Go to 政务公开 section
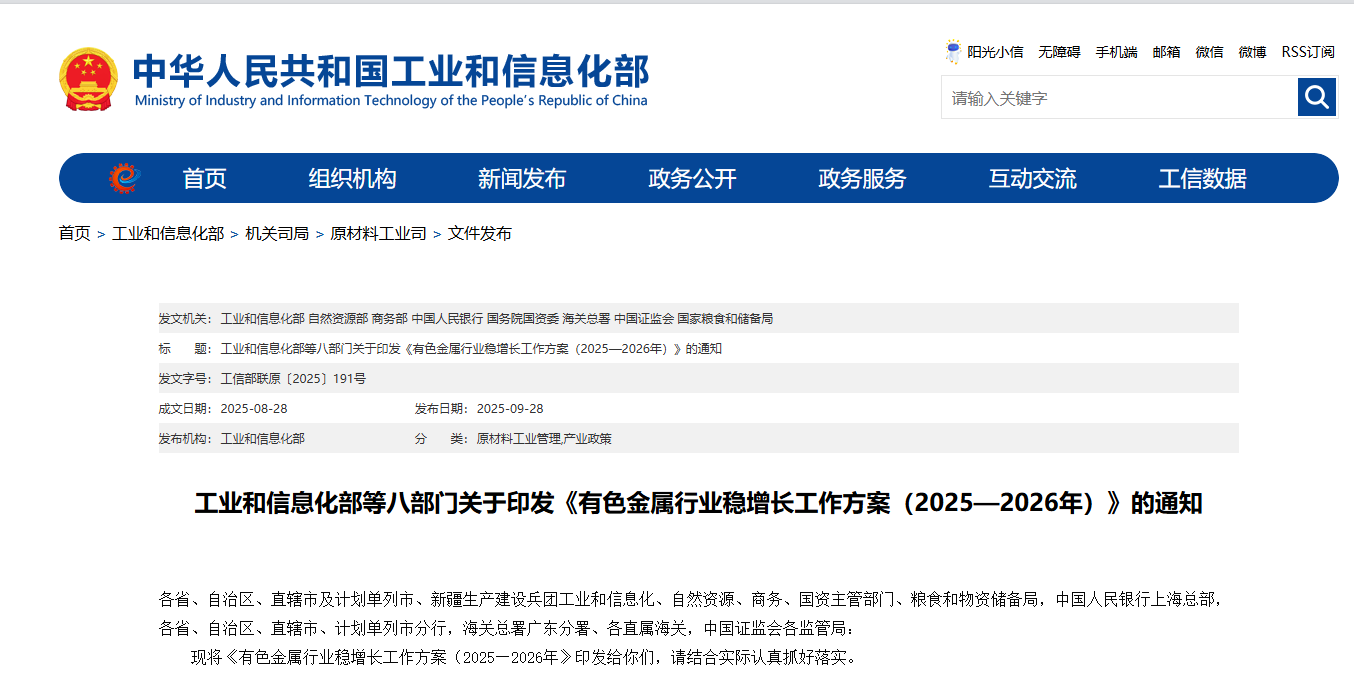This screenshot has height=700, width=1354. click(692, 179)
